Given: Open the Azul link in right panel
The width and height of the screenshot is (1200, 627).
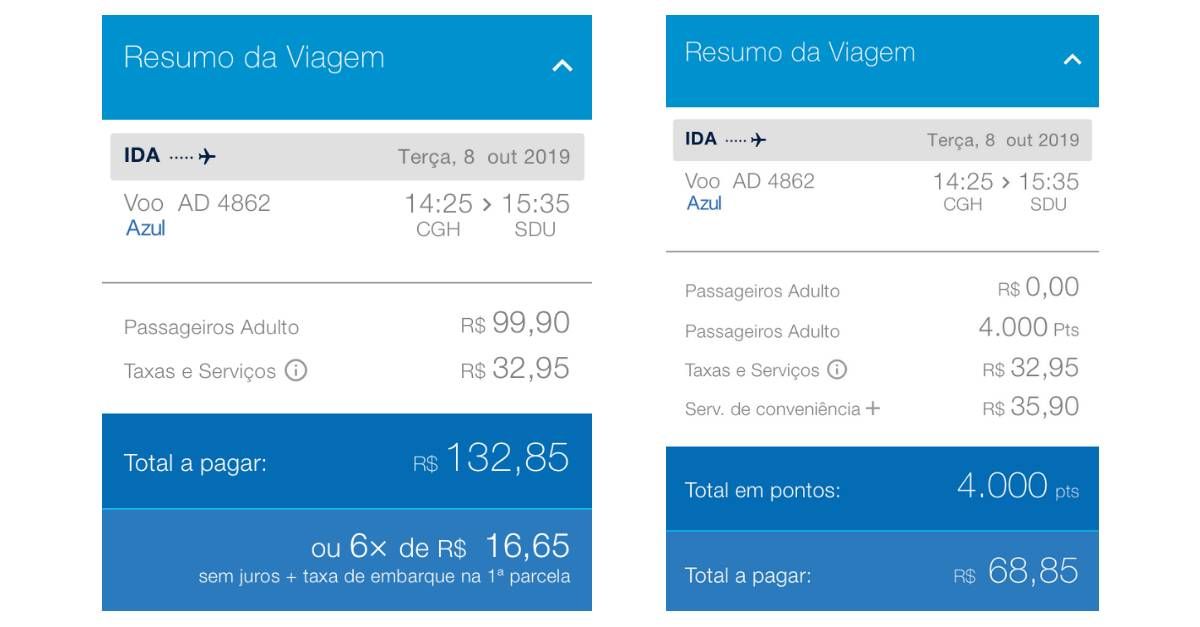Looking at the screenshot, I should point(704,203).
